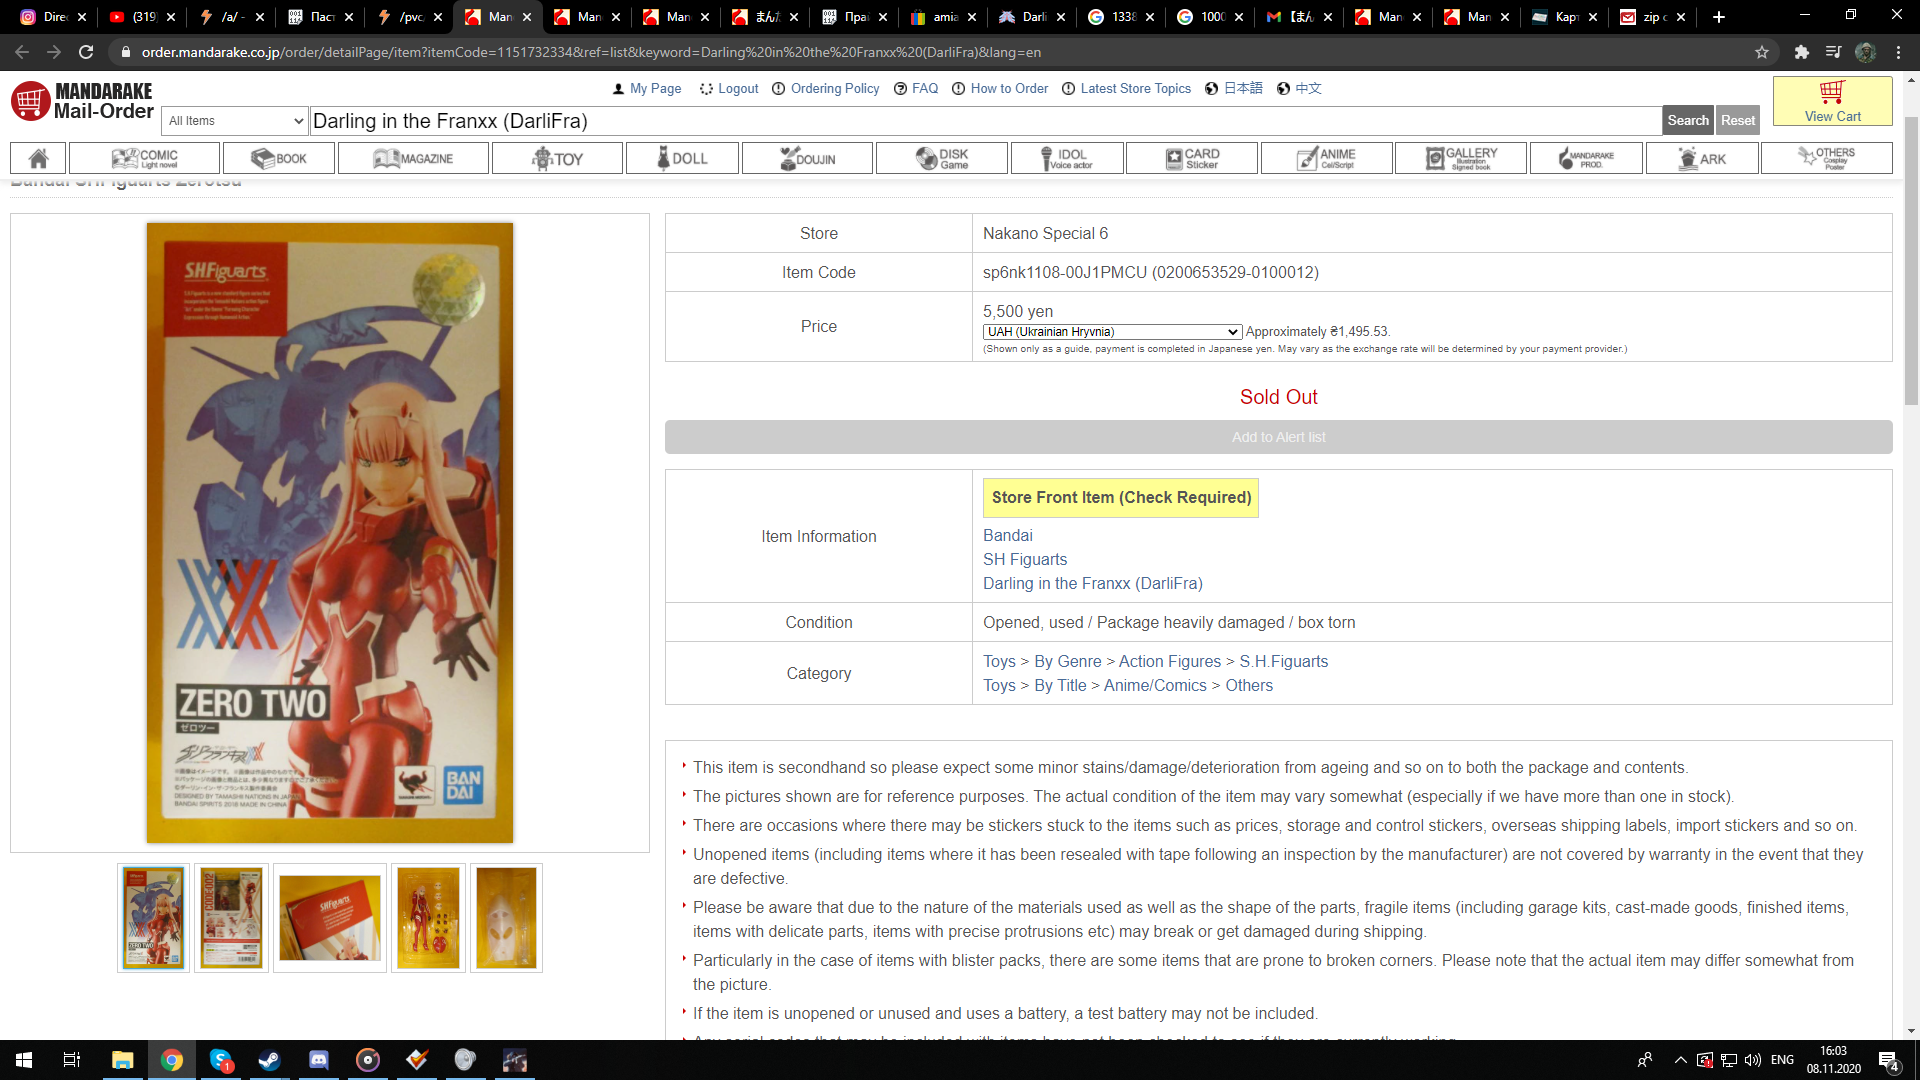Open the COMIC Light novel menu item

click(x=144, y=158)
